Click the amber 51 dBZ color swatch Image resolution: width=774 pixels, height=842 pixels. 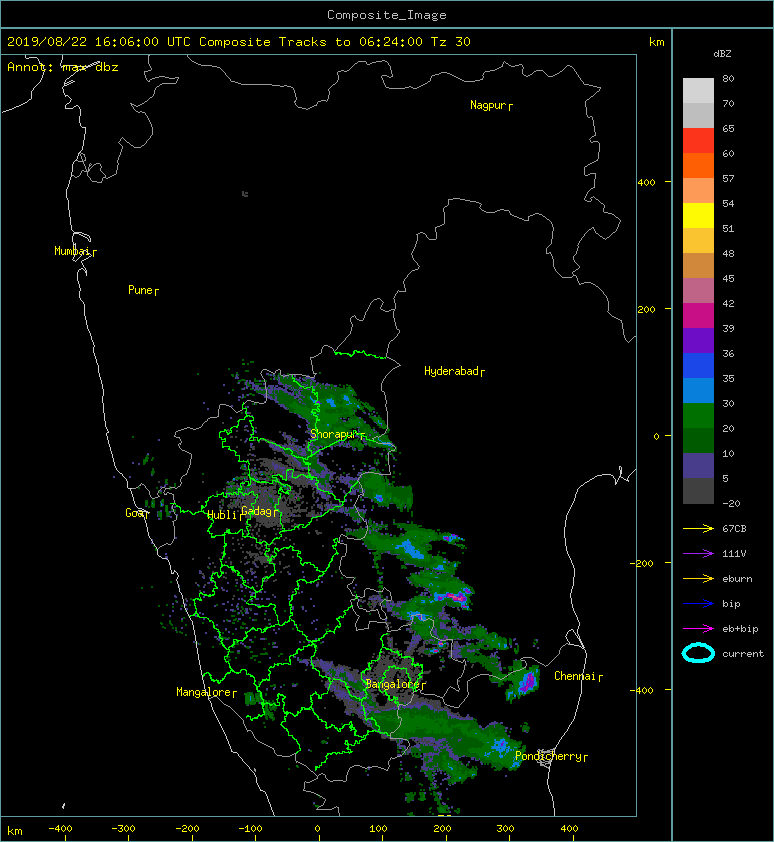[698, 241]
